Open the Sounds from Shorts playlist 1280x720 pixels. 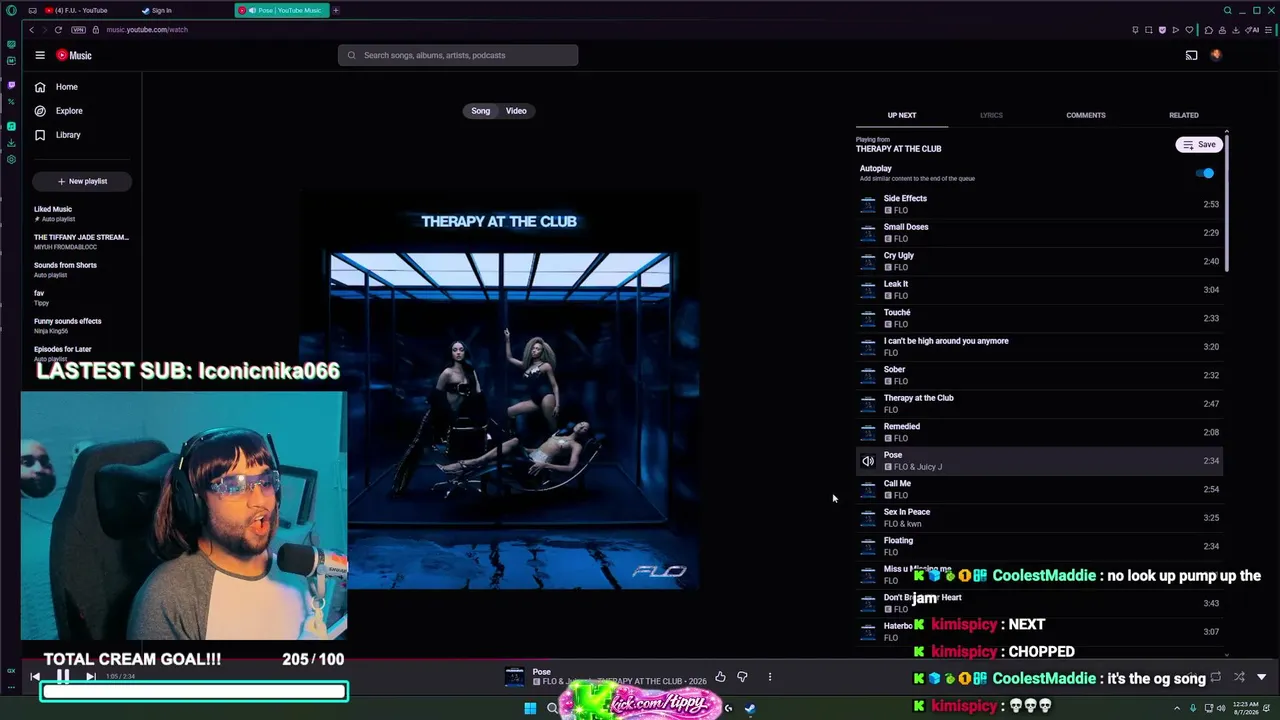[82, 269]
